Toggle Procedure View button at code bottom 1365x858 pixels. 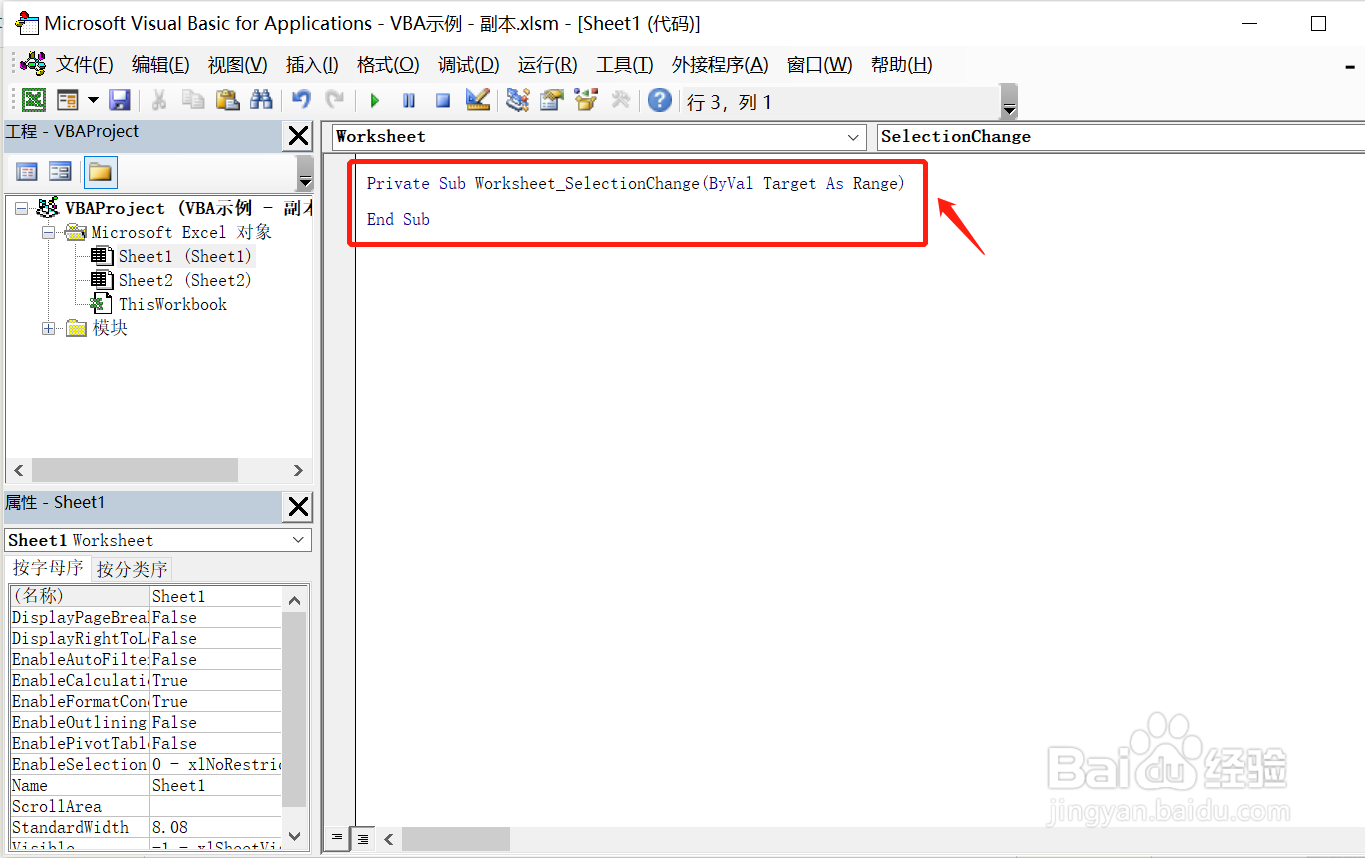(x=337, y=838)
